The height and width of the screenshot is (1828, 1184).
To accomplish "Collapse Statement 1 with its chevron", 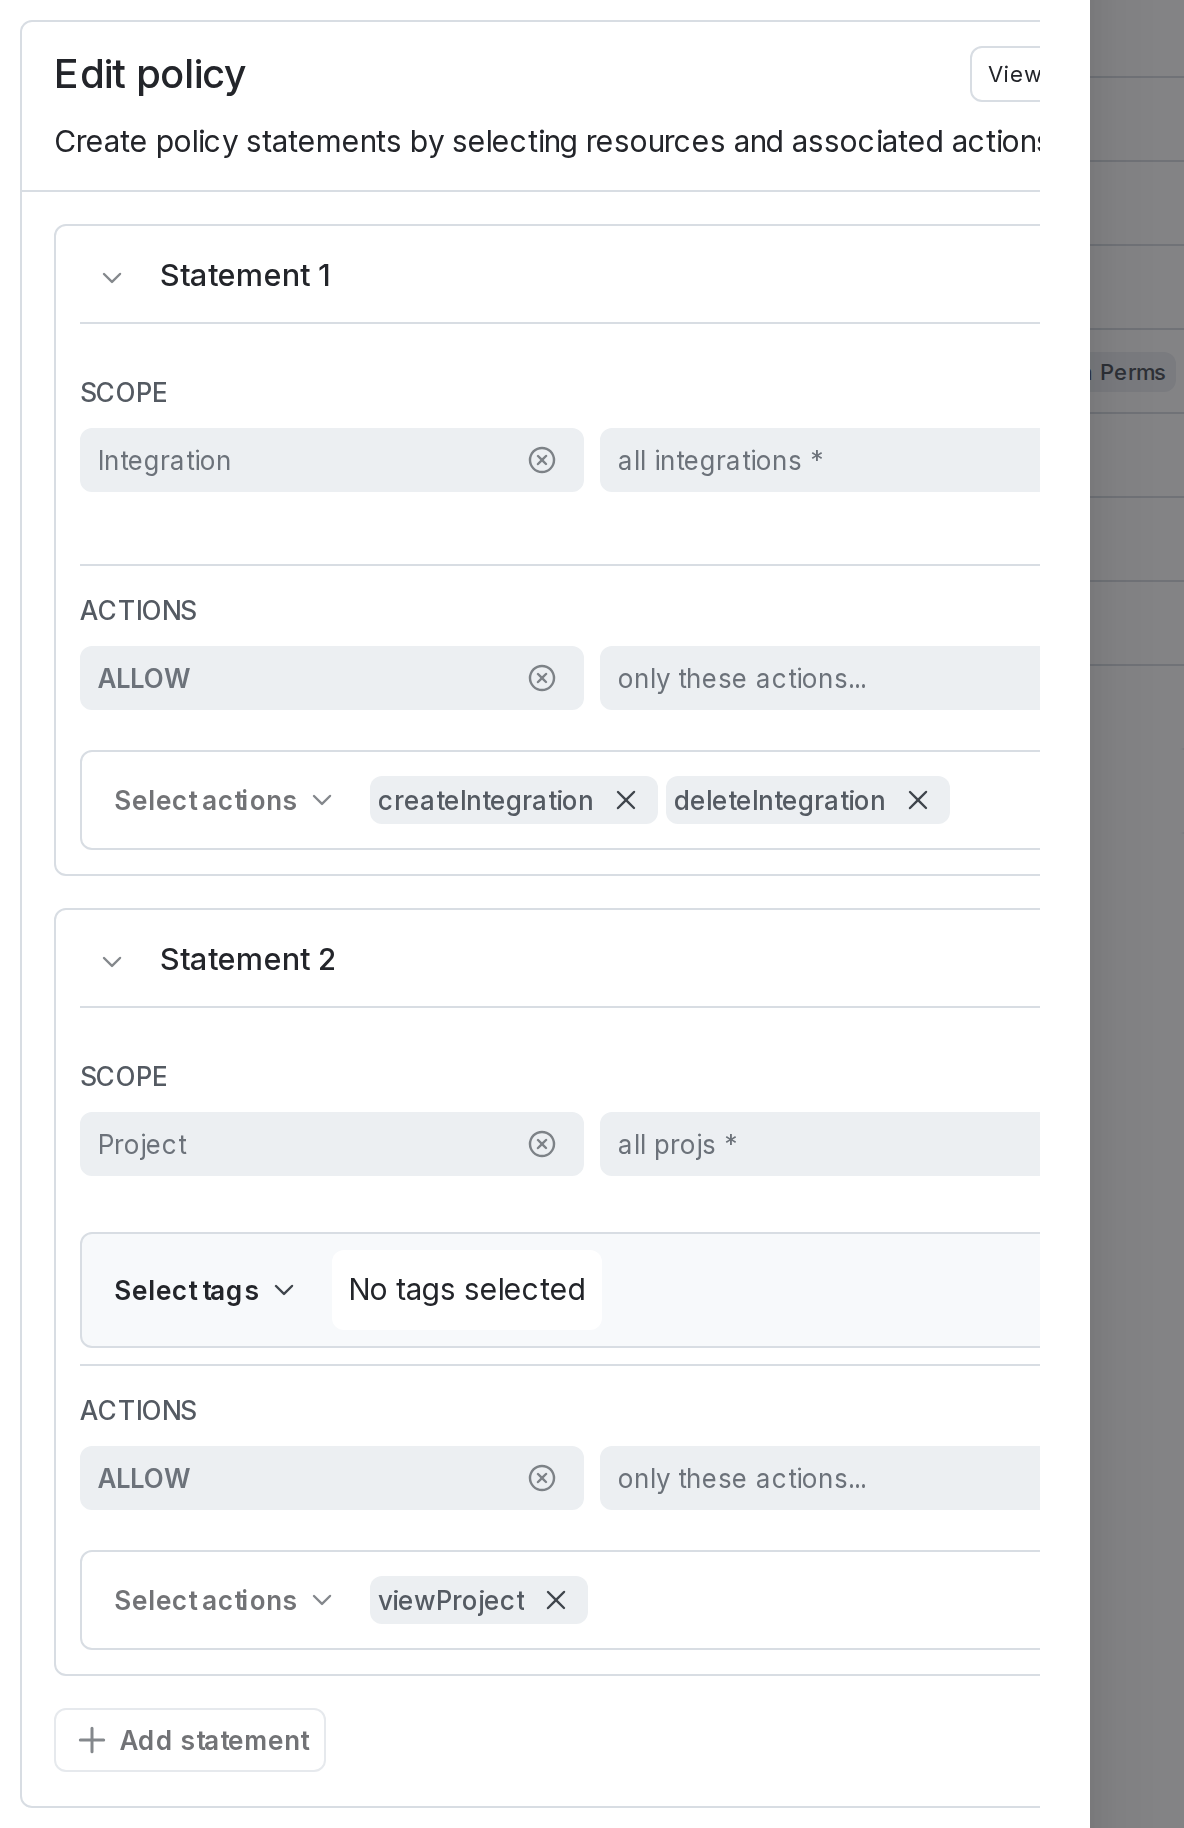I will click(113, 277).
